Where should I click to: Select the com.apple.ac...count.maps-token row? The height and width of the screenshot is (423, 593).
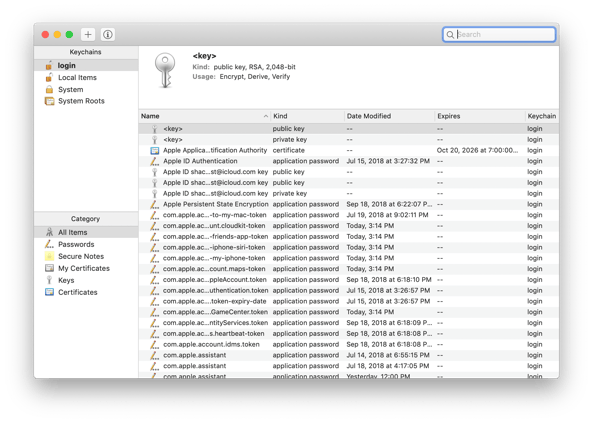tap(349, 269)
